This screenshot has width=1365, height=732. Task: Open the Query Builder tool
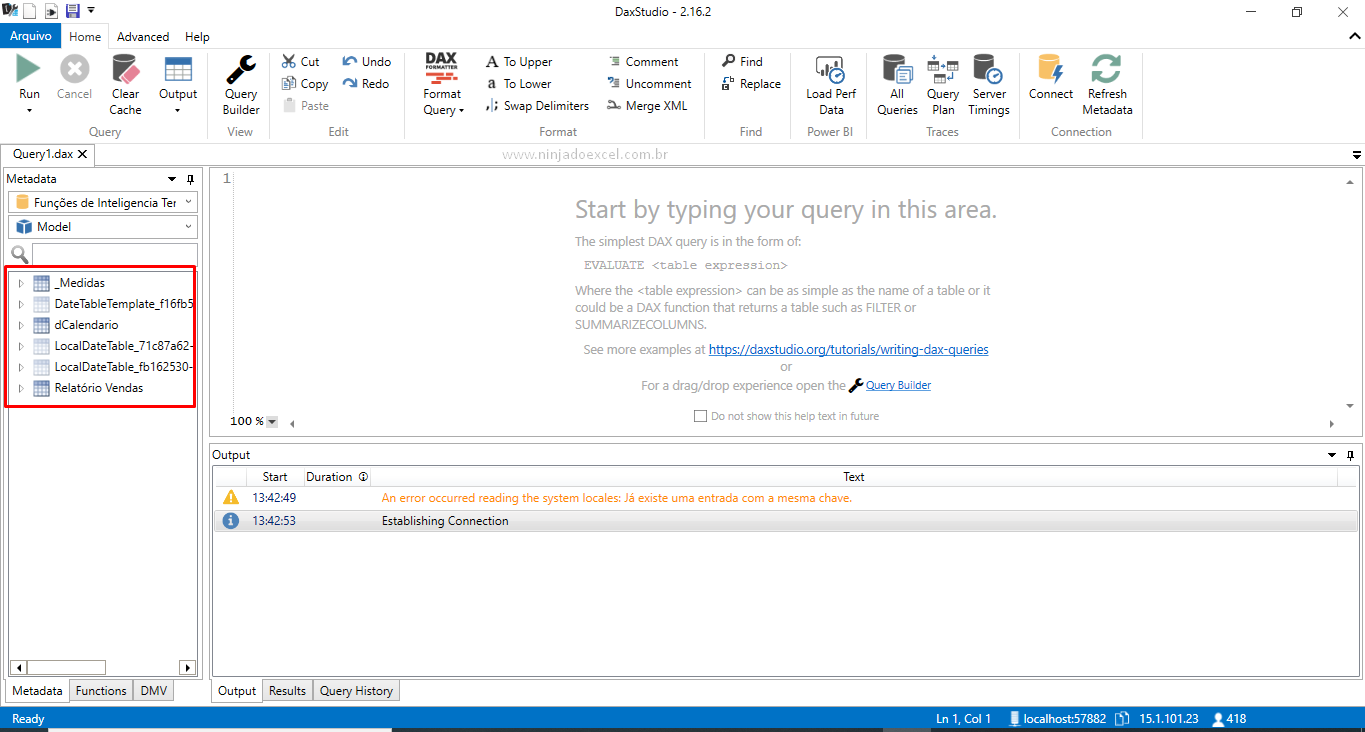[x=241, y=84]
